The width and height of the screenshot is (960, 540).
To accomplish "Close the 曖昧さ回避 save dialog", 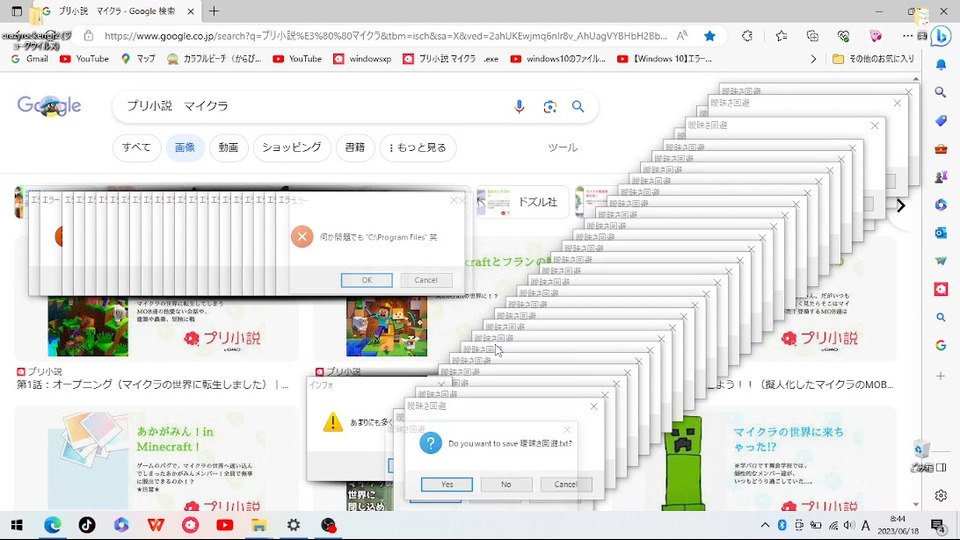I will point(593,407).
